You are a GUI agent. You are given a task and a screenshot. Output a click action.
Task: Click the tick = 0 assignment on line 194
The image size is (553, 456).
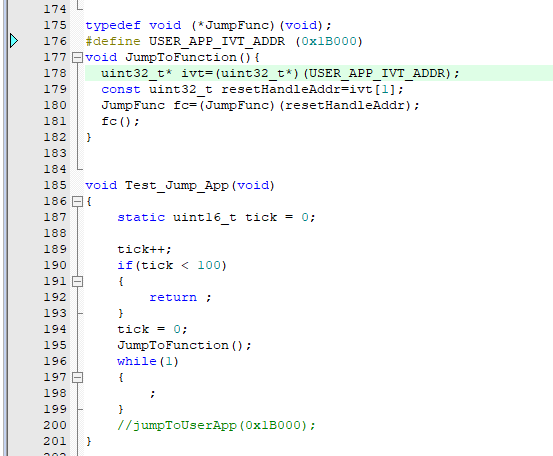tap(152, 329)
